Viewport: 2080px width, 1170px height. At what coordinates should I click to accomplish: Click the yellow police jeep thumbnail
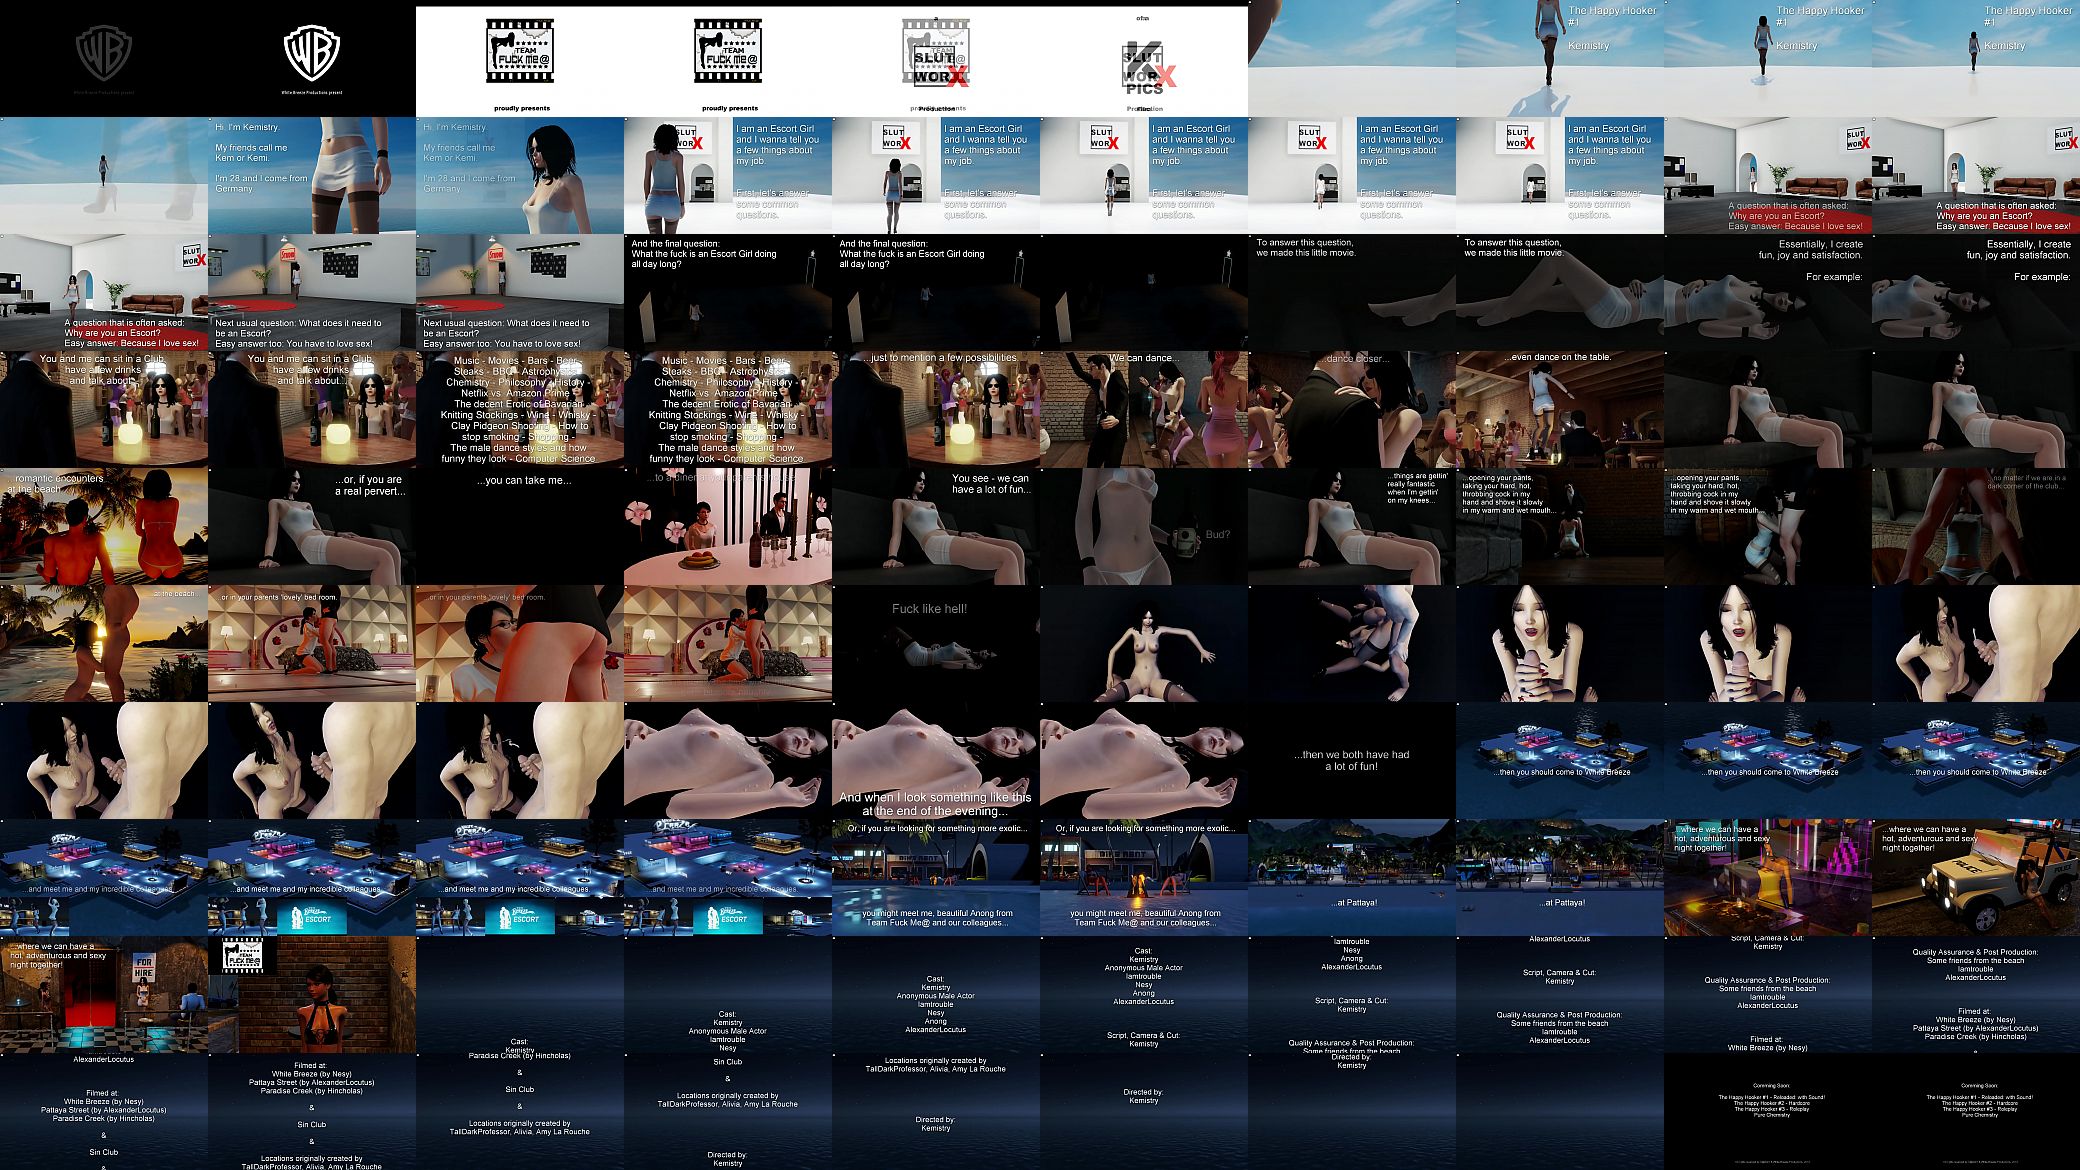click(x=1976, y=877)
